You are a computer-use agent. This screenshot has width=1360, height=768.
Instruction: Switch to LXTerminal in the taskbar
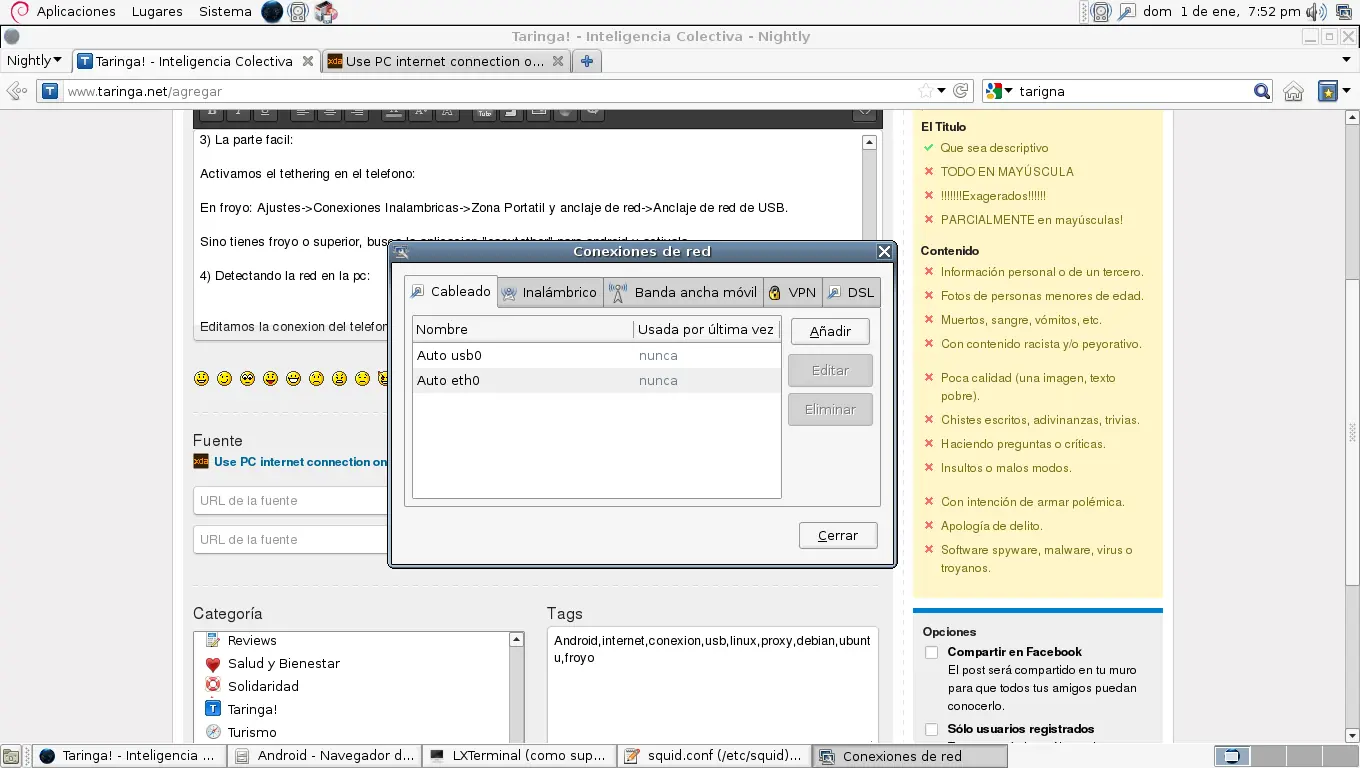[518, 756]
